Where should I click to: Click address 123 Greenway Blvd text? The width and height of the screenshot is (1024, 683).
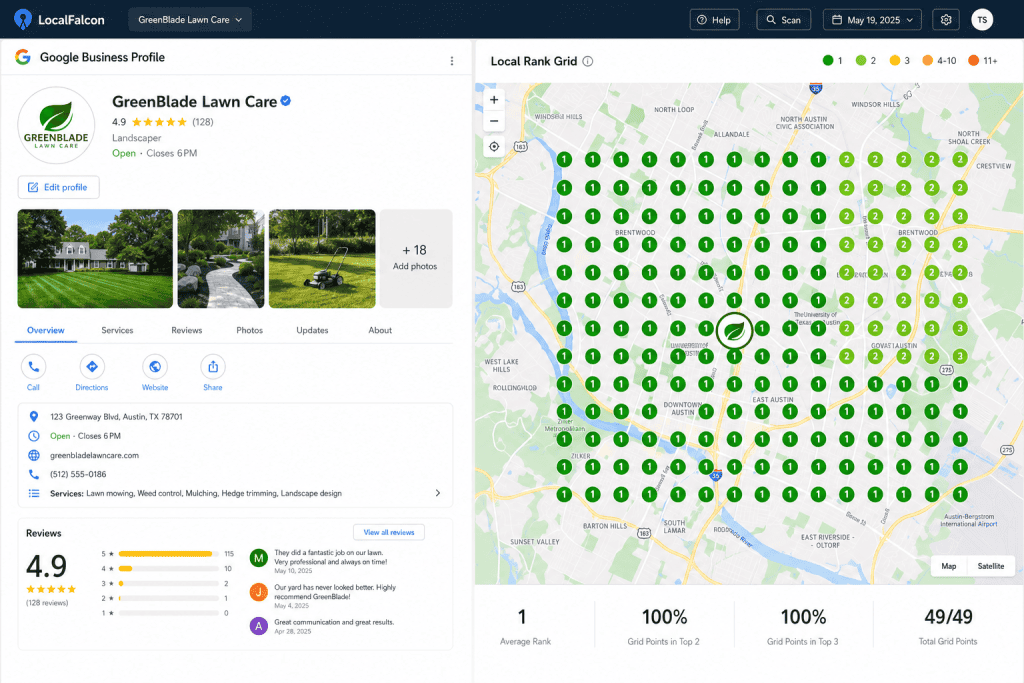click(116, 417)
